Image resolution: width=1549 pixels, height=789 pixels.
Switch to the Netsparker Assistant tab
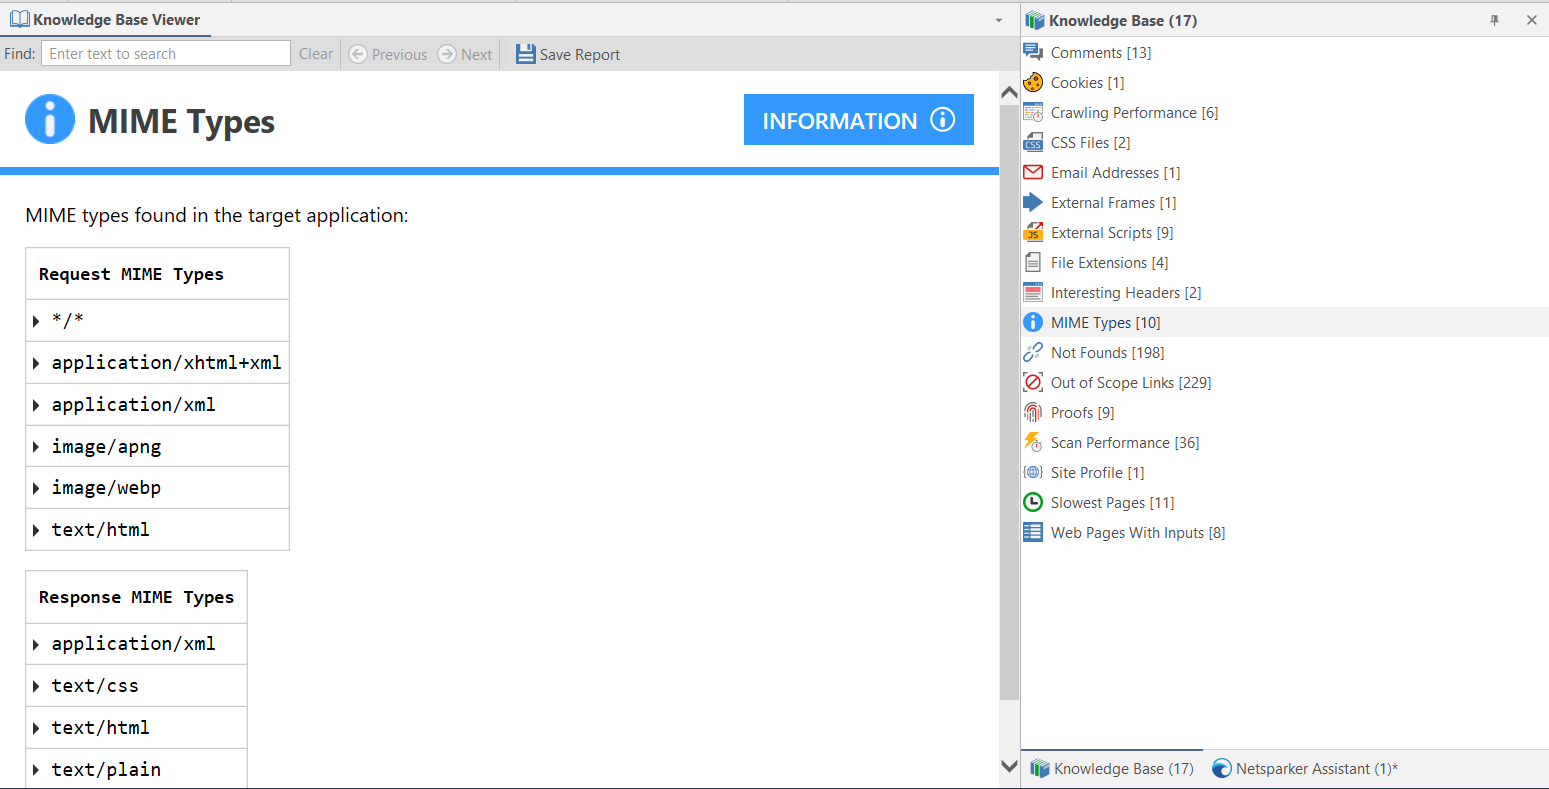click(x=1303, y=768)
